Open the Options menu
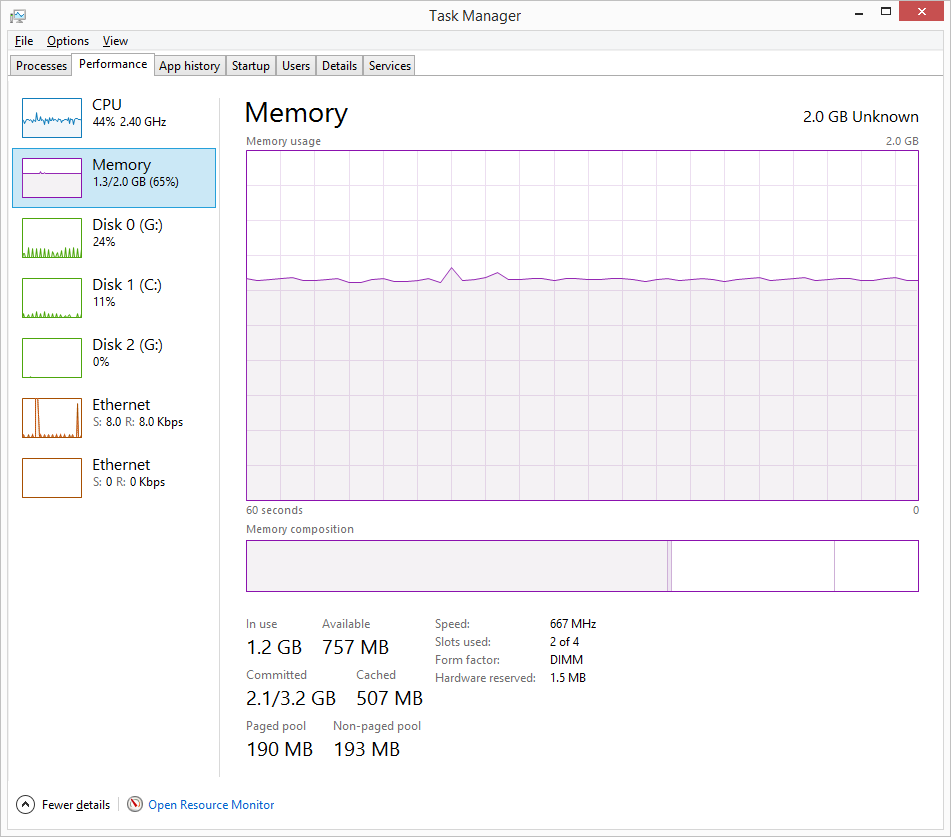This screenshot has width=951, height=837. click(x=68, y=41)
